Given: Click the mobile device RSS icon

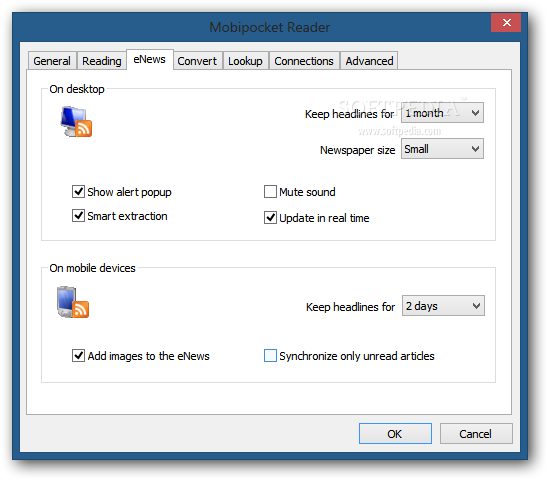Looking at the screenshot, I should click(x=73, y=302).
